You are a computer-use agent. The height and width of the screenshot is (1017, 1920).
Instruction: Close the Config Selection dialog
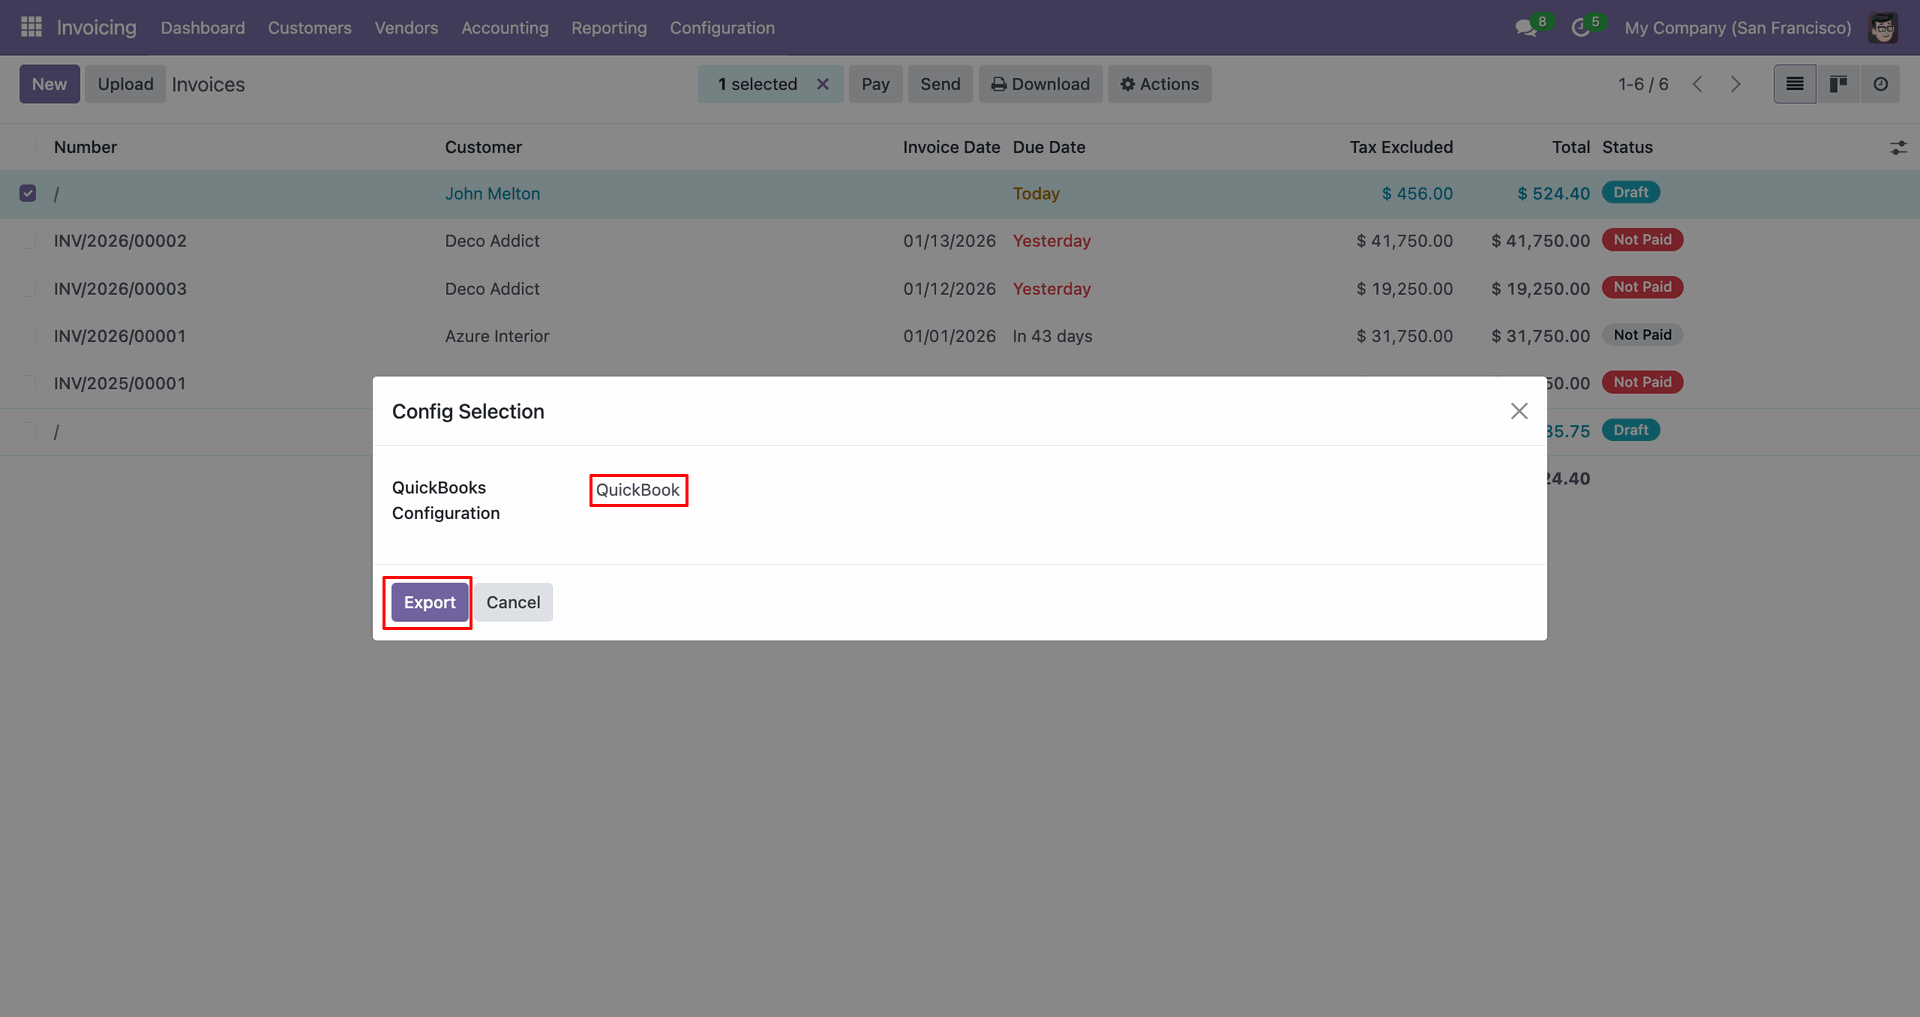click(1519, 411)
